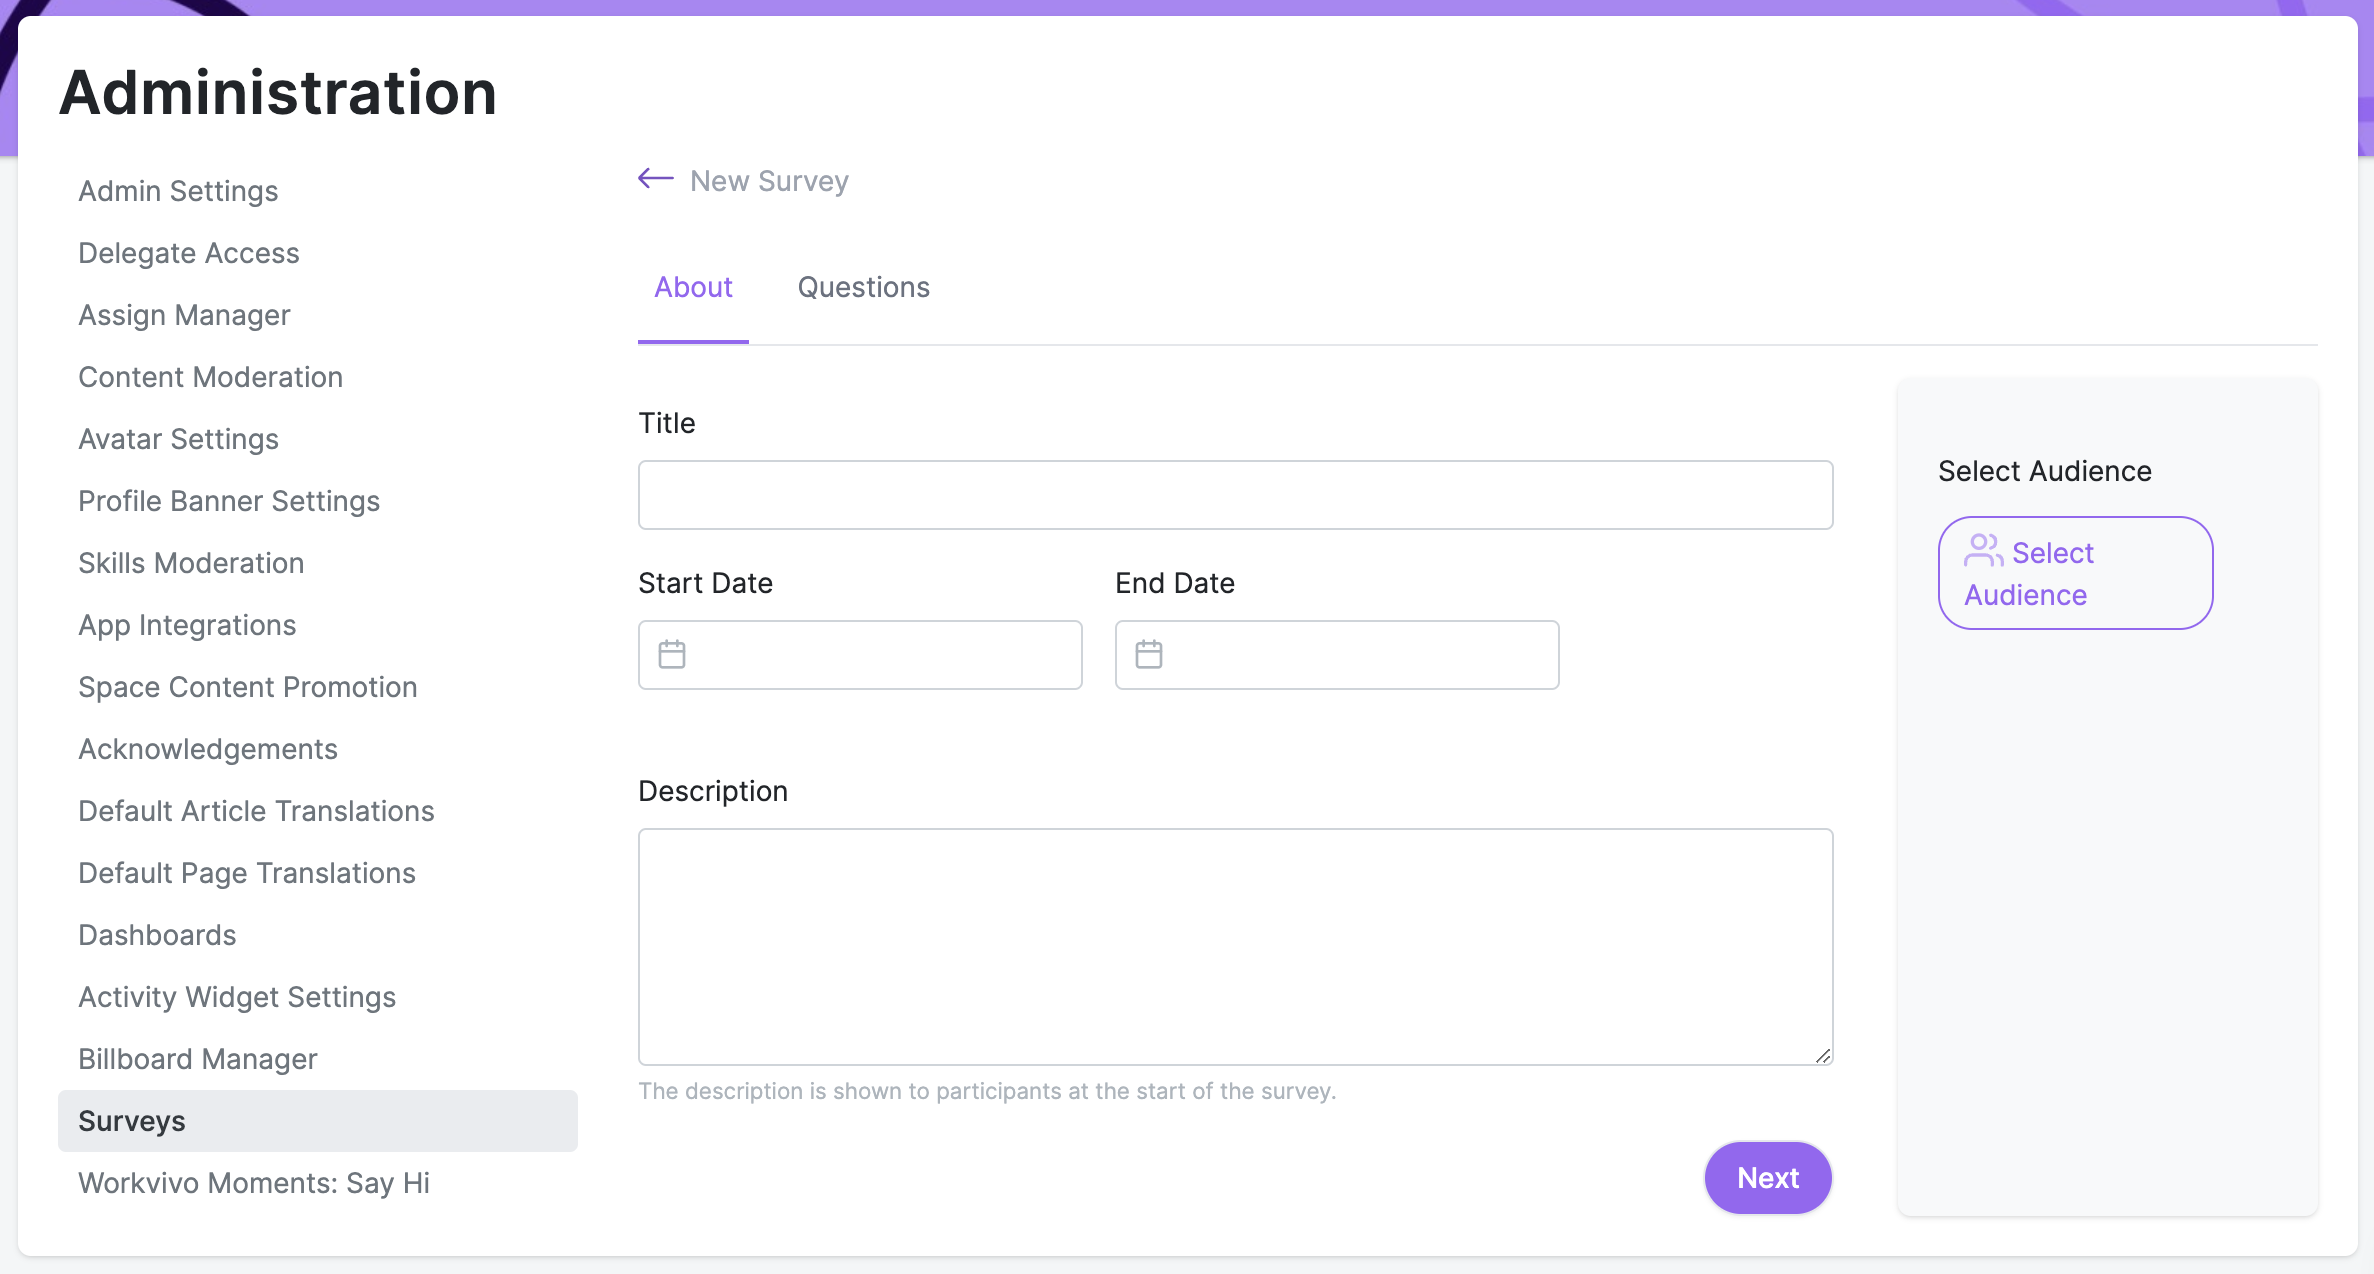Open the Dashboards admin page
Image resolution: width=2374 pixels, height=1274 pixels.
pyautogui.click(x=157, y=935)
